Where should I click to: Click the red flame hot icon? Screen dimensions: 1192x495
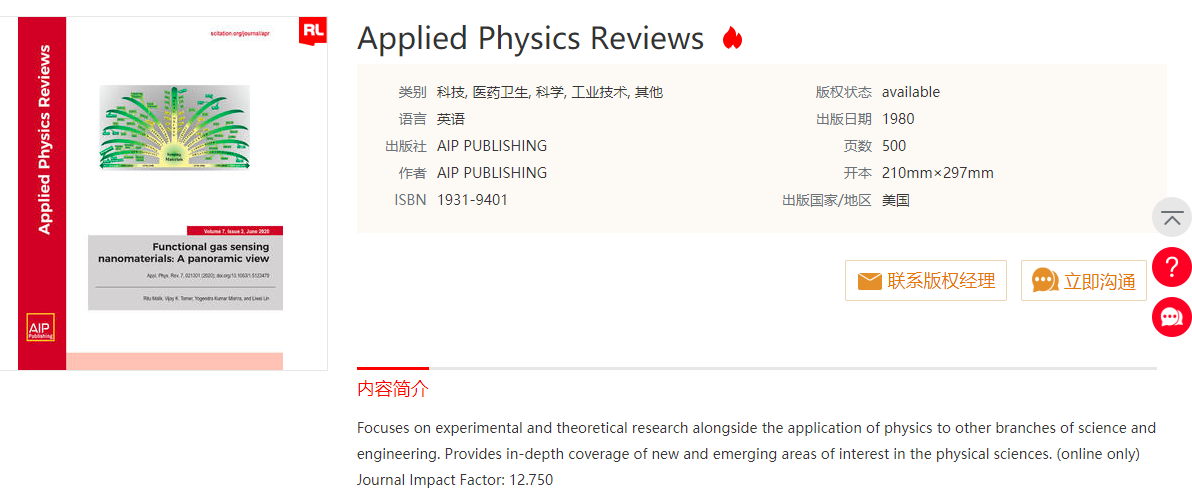coord(732,37)
